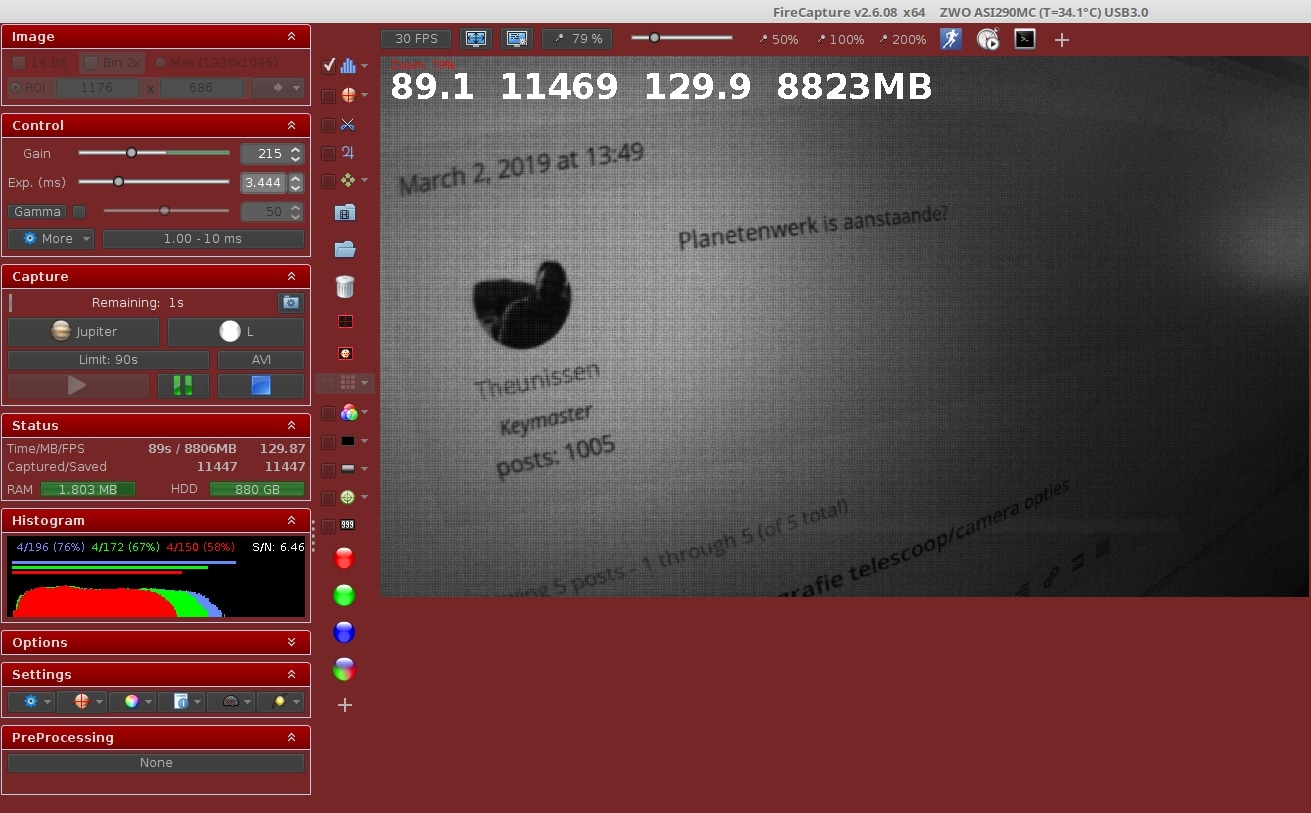This screenshot has height=813, width=1311.
Task: Click the trash can delete icon
Action: tap(345, 286)
